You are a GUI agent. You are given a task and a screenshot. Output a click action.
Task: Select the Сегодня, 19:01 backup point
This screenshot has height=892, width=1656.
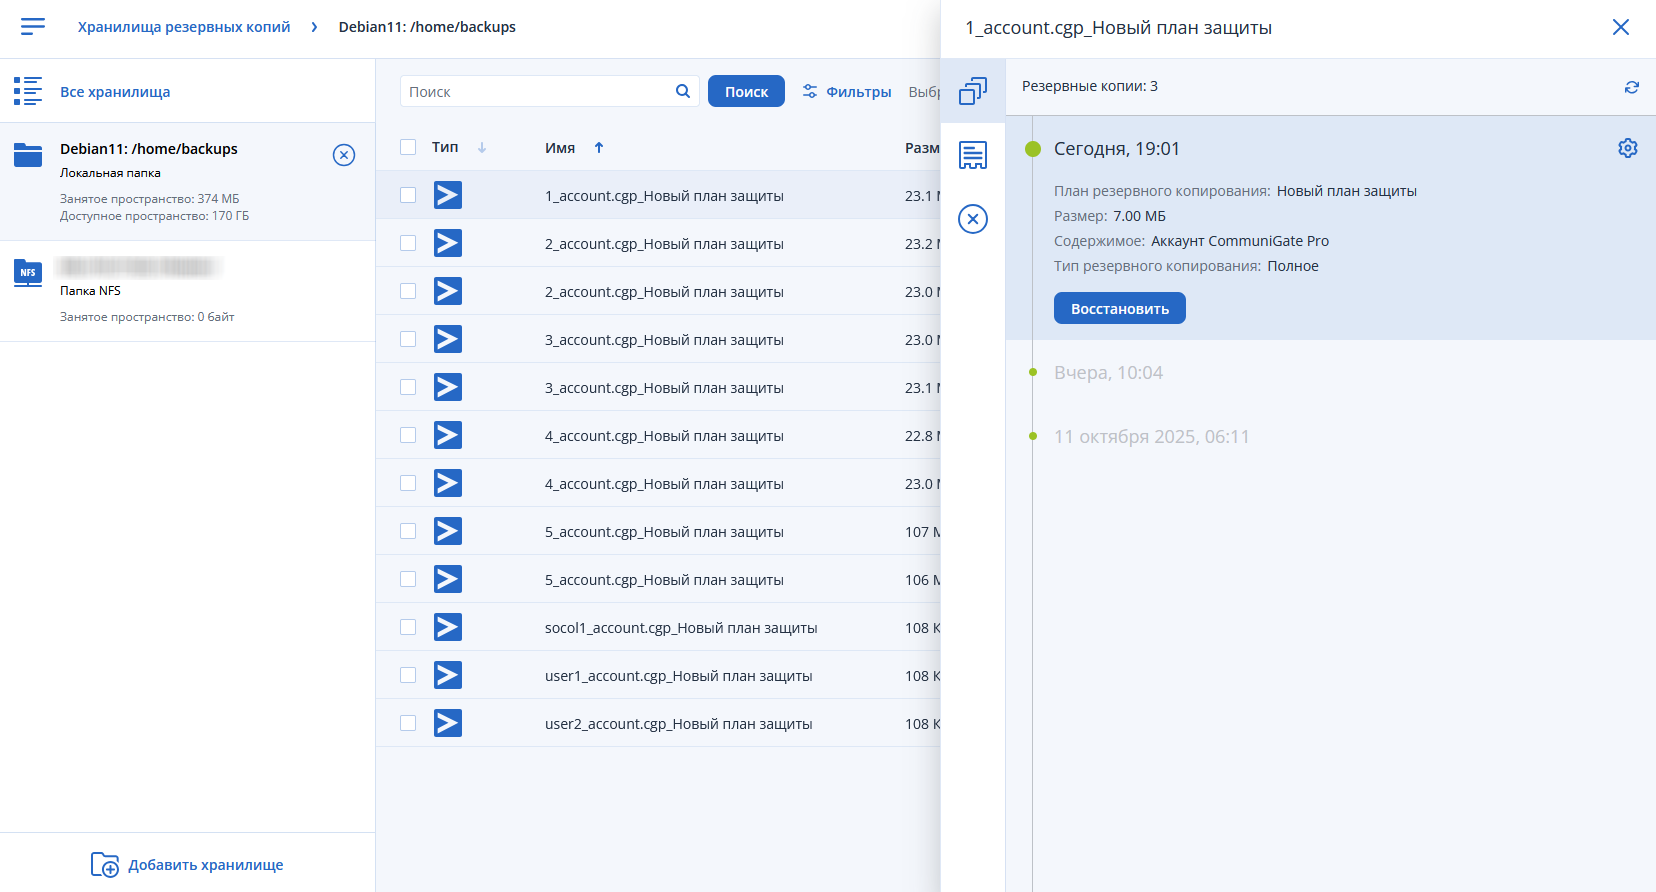click(1117, 148)
